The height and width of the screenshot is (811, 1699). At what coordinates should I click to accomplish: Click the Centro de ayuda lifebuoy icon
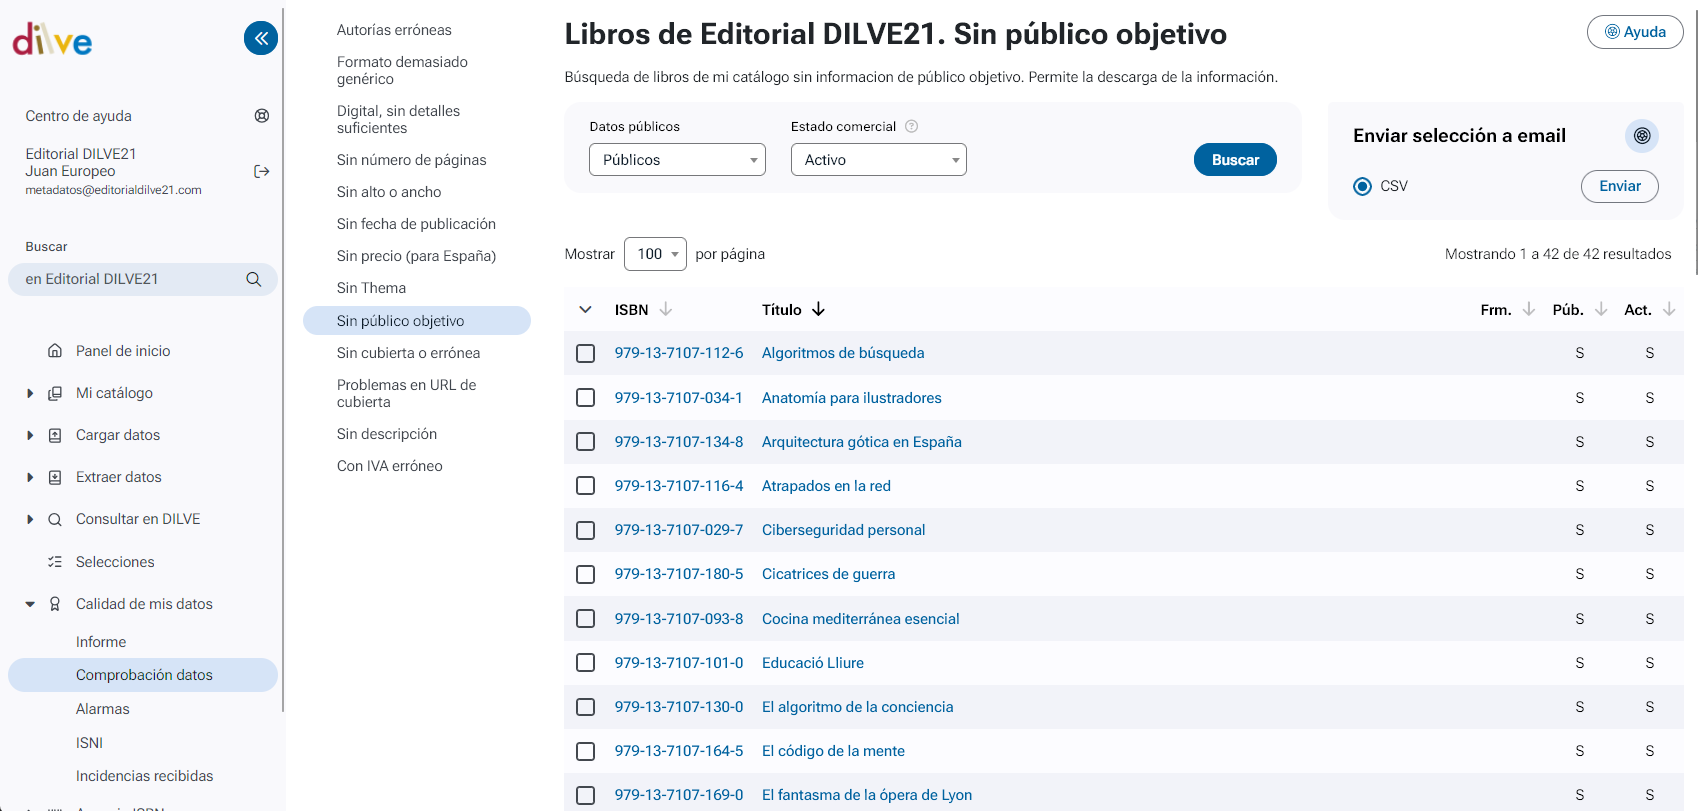click(x=262, y=116)
